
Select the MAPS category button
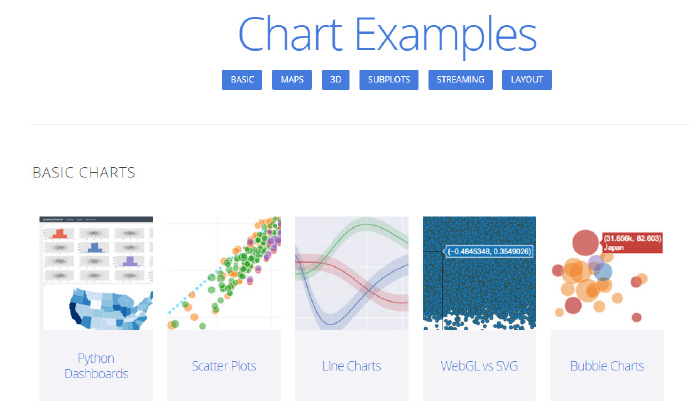(x=292, y=80)
